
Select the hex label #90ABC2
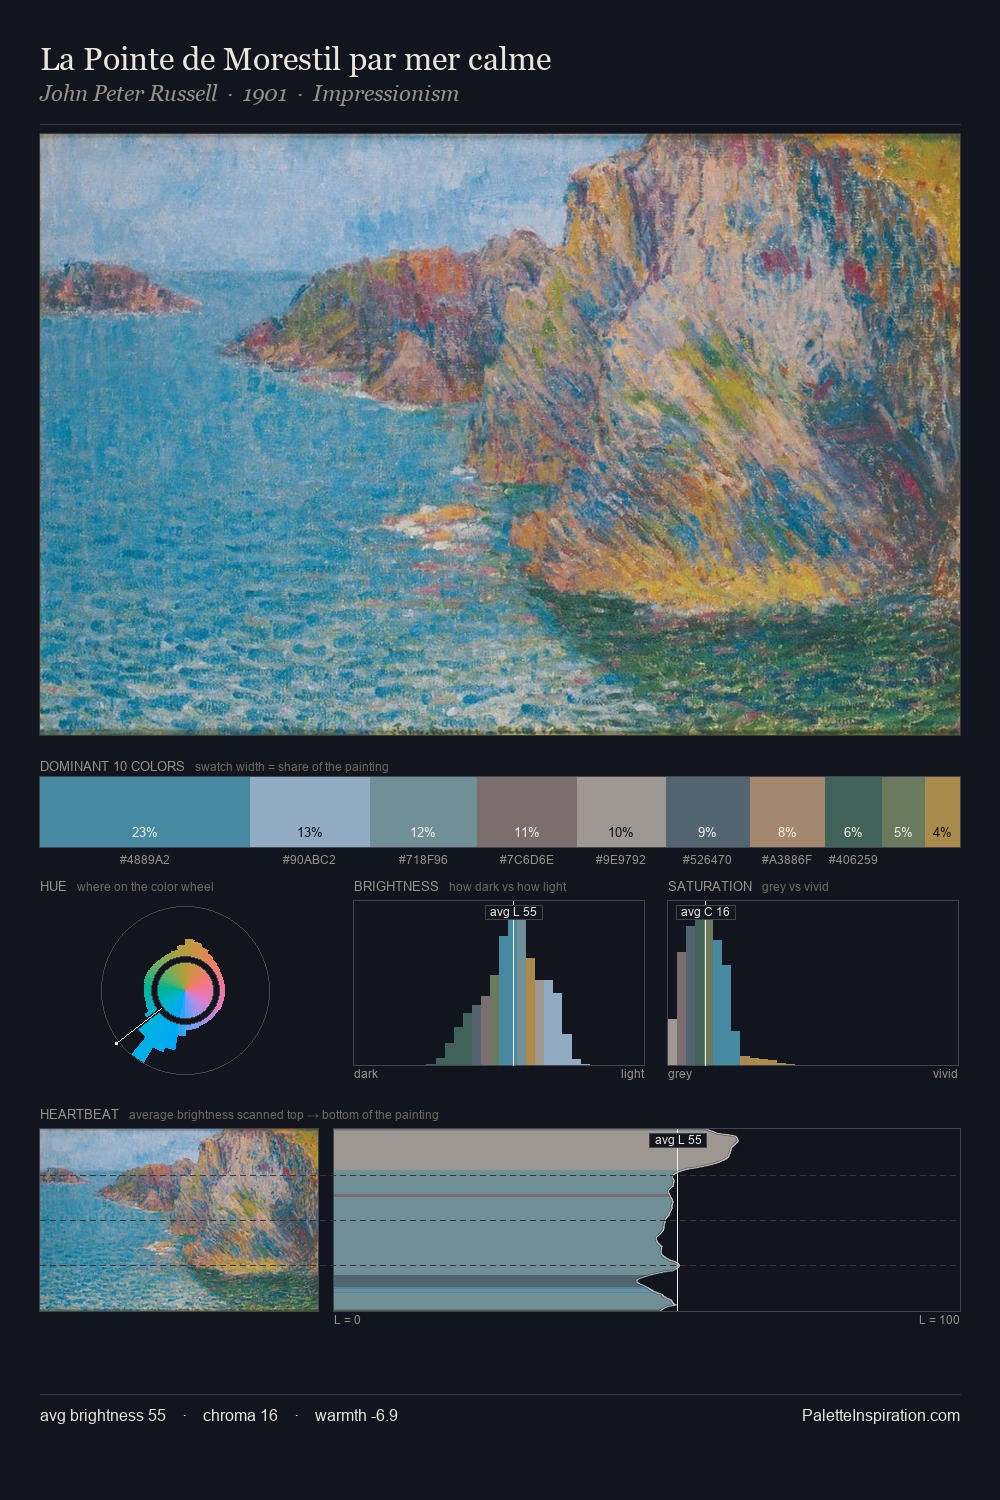310,860
